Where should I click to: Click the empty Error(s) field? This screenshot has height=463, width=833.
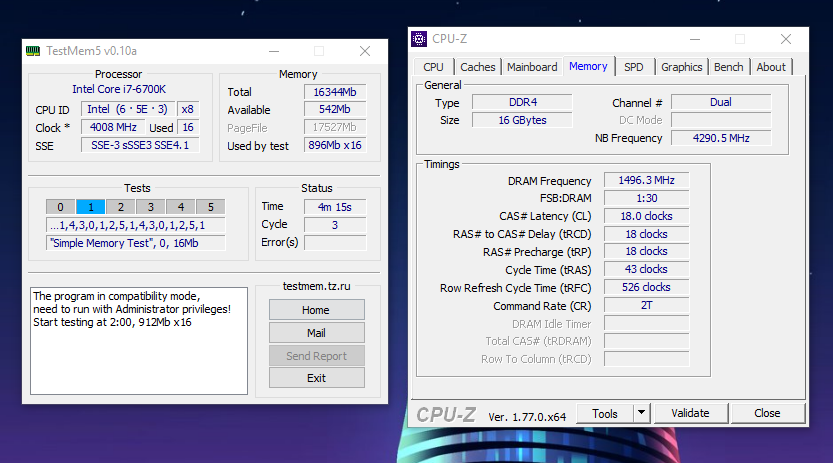(335, 243)
